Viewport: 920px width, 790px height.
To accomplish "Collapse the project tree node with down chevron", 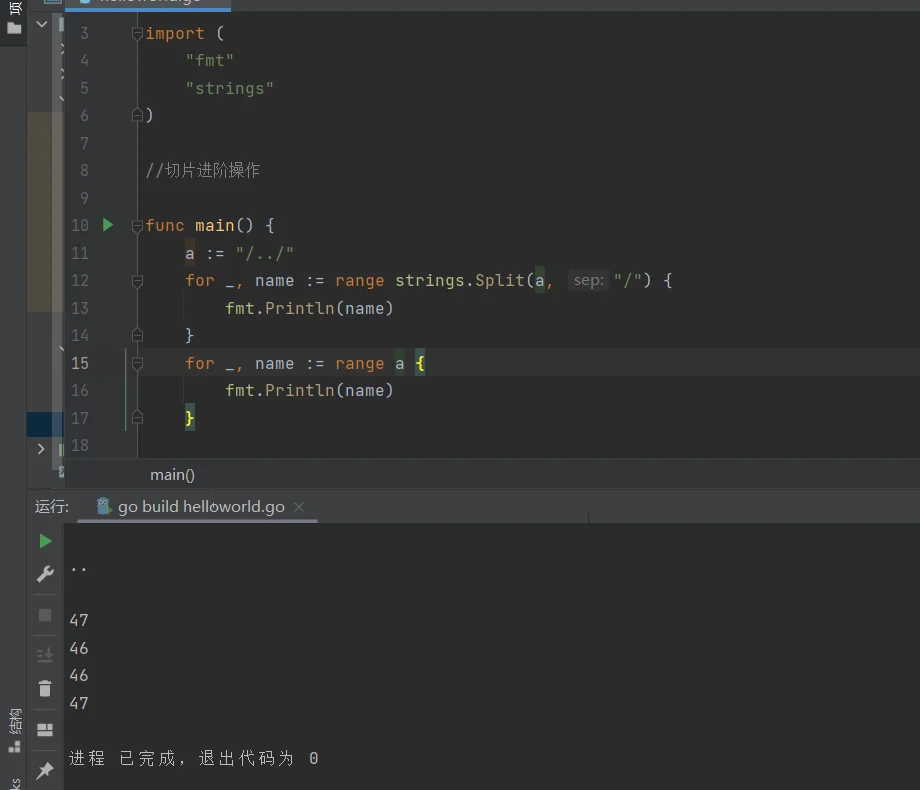I will [x=42, y=25].
